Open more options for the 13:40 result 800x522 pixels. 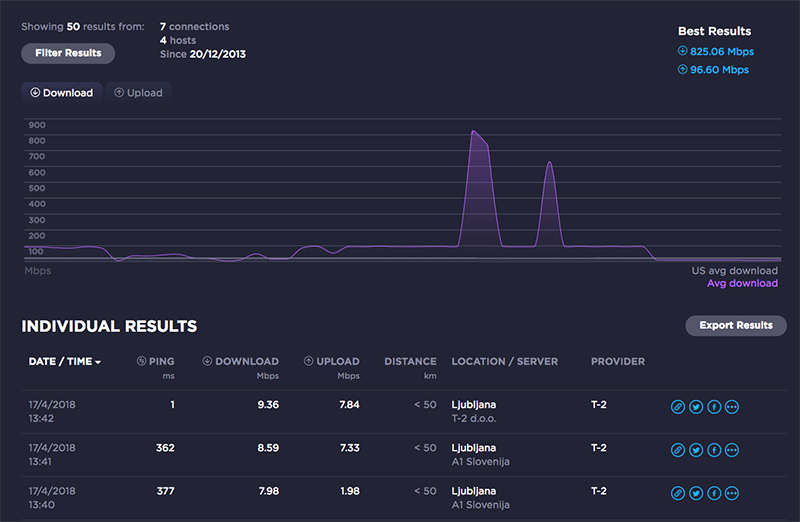[x=732, y=493]
